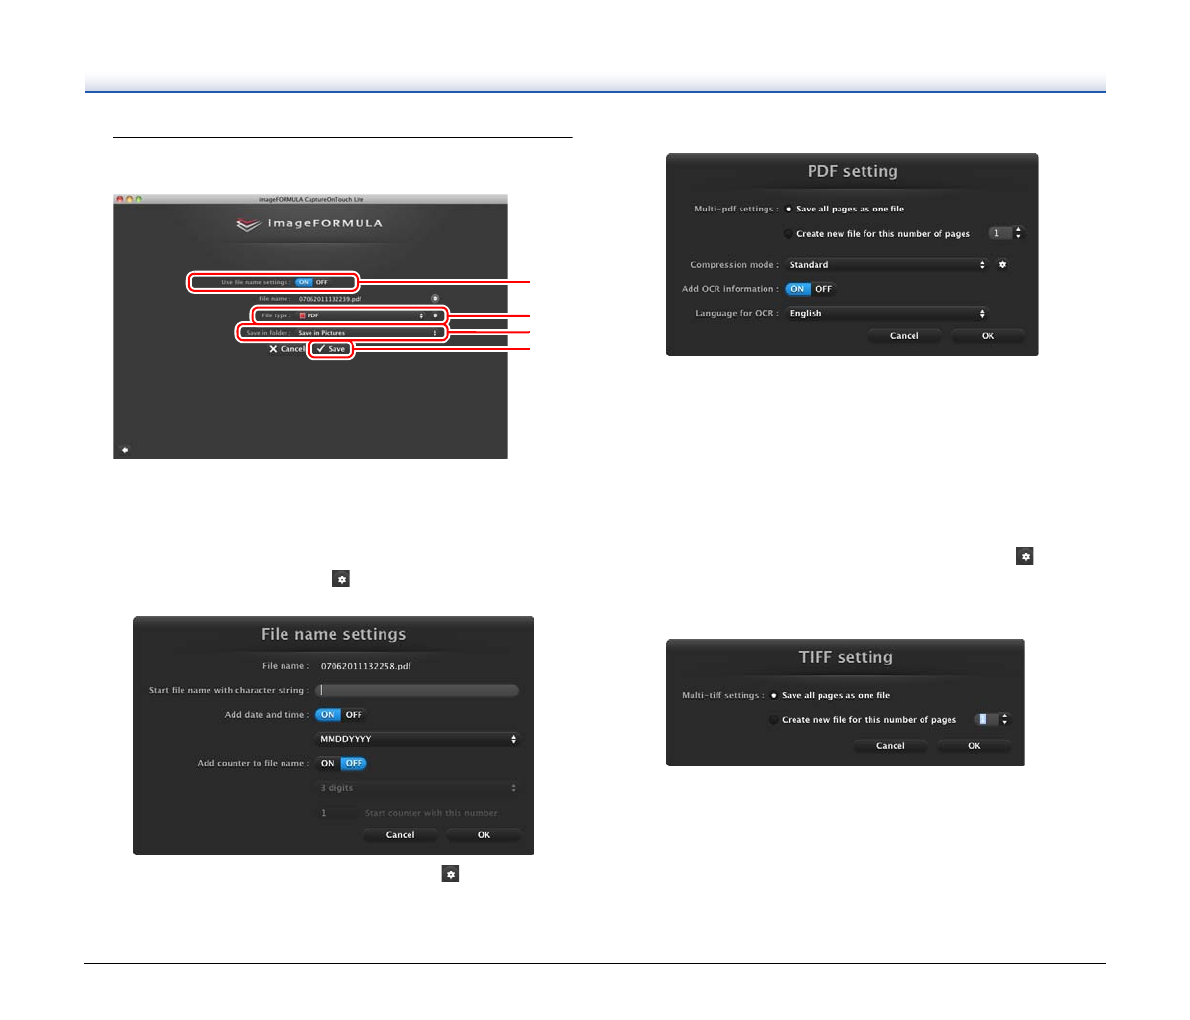Toggle the Add counter to file name switch
Screen dimensions: 1190x1020
341,763
